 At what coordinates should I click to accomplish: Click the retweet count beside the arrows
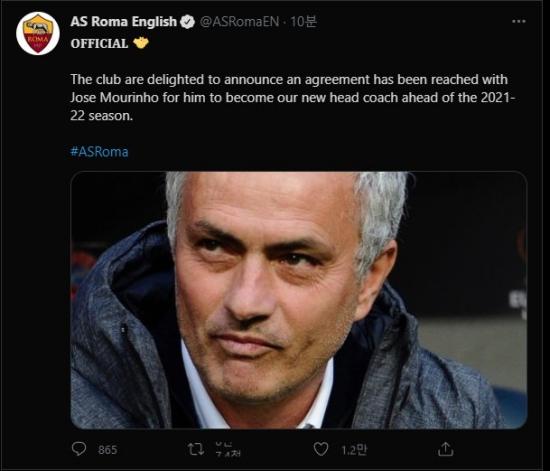228,449
